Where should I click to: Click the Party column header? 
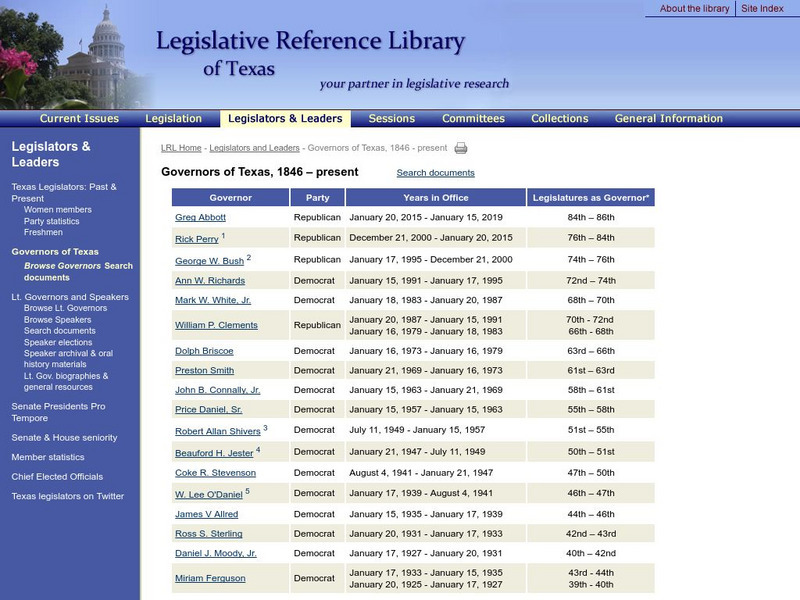coord(317,197)
